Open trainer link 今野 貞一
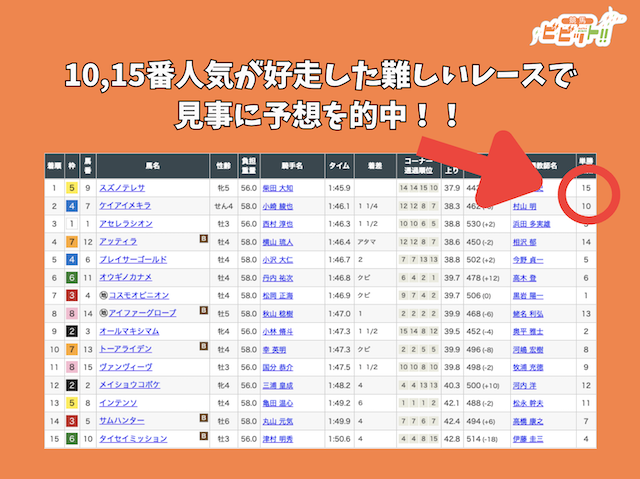640x479 pixels. (528, 260)
